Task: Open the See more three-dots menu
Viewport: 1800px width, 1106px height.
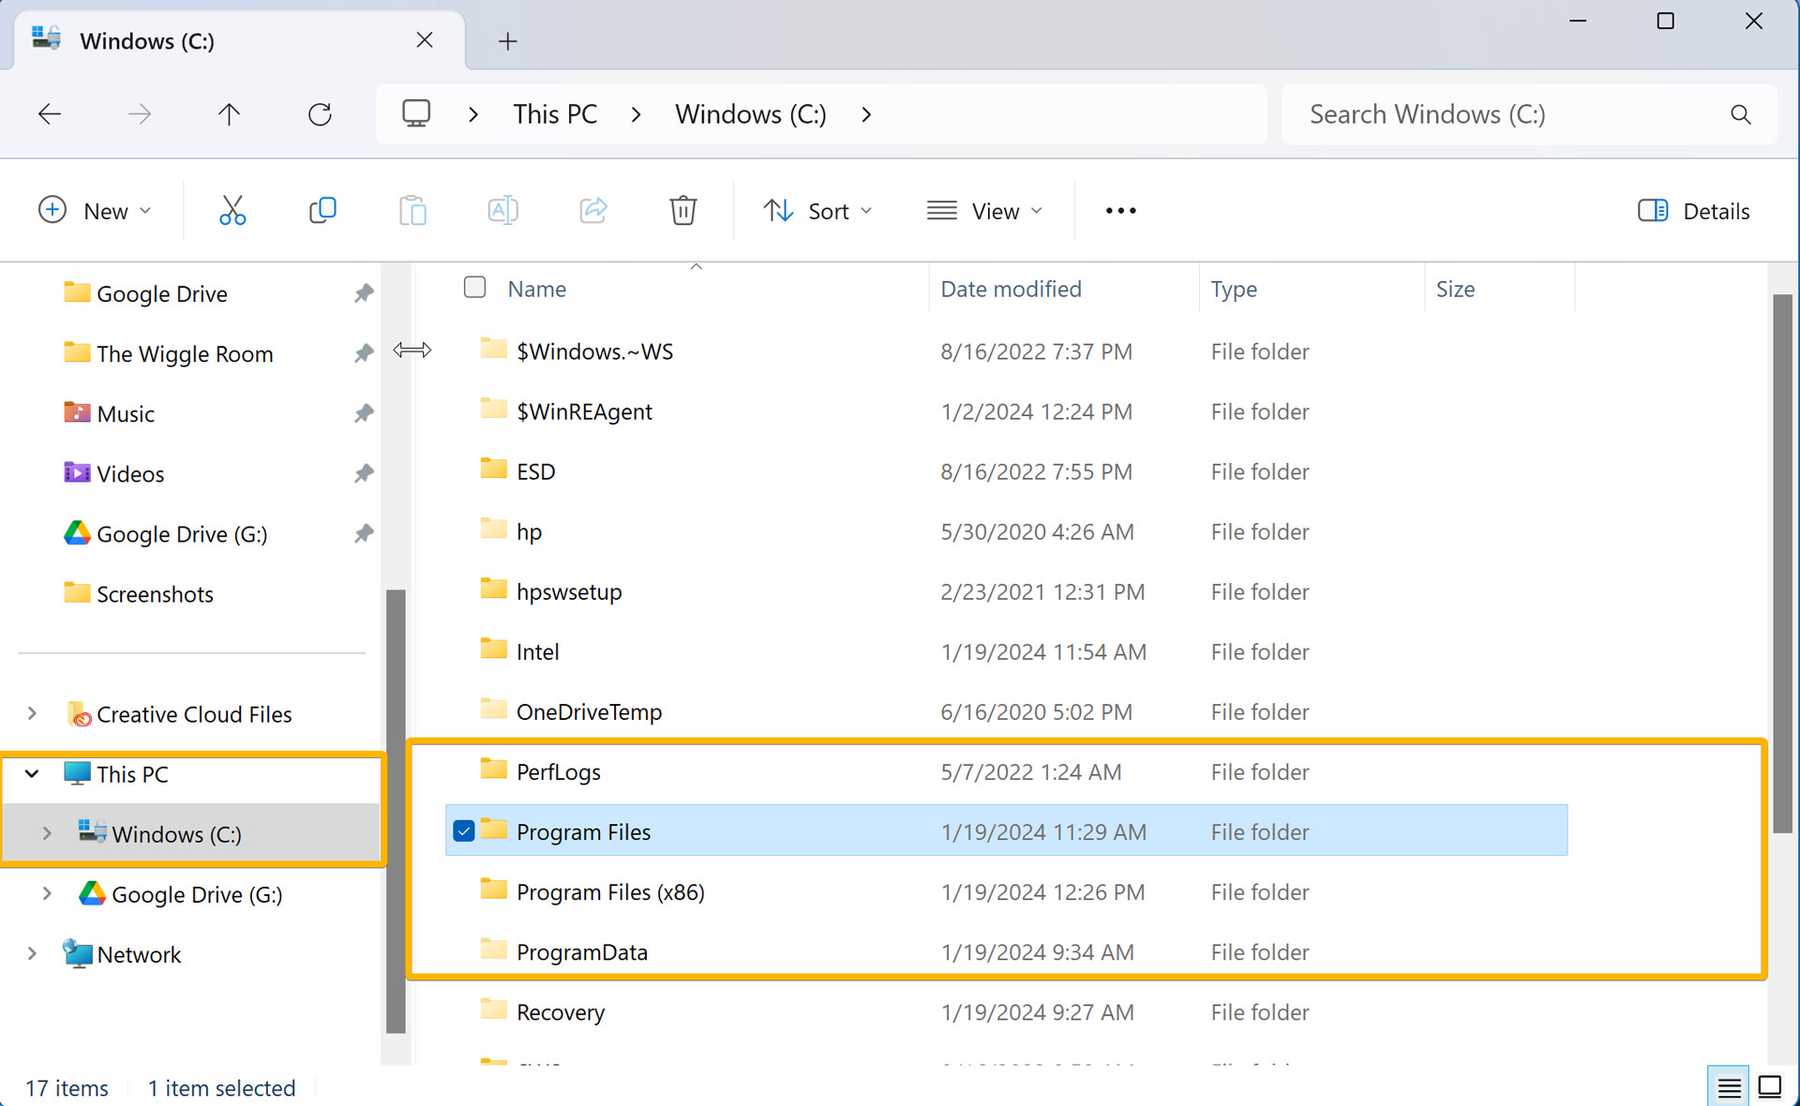Action: pos(1121,211)
